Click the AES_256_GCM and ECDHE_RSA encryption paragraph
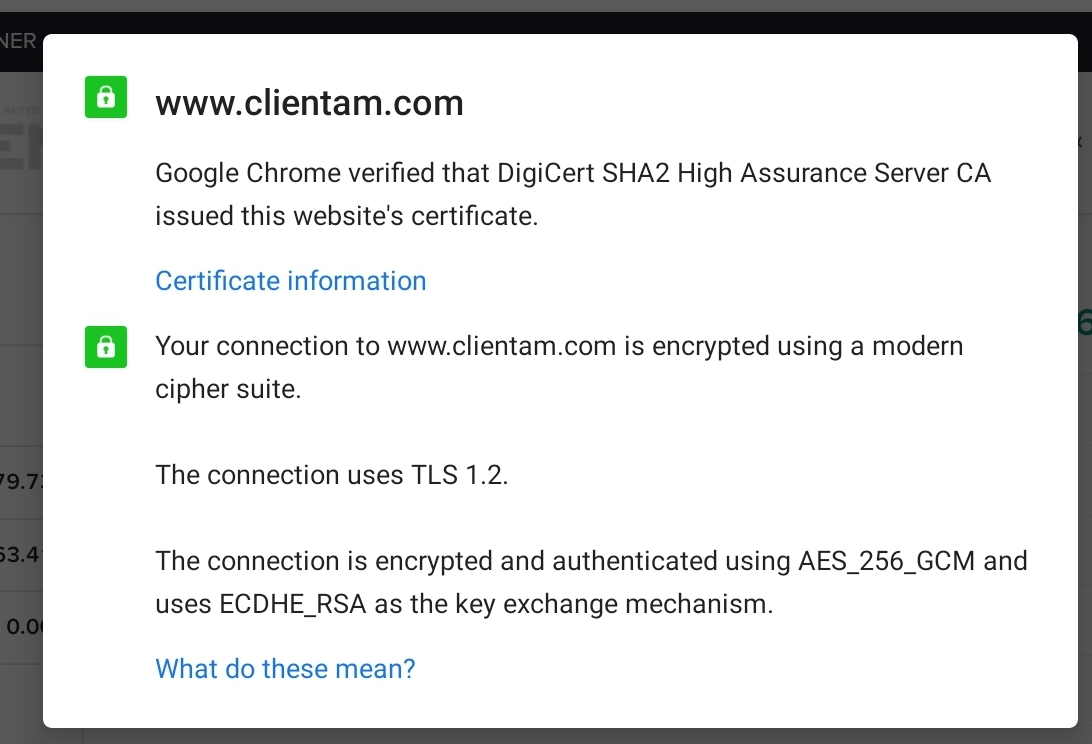 click(x=591, y=582)
